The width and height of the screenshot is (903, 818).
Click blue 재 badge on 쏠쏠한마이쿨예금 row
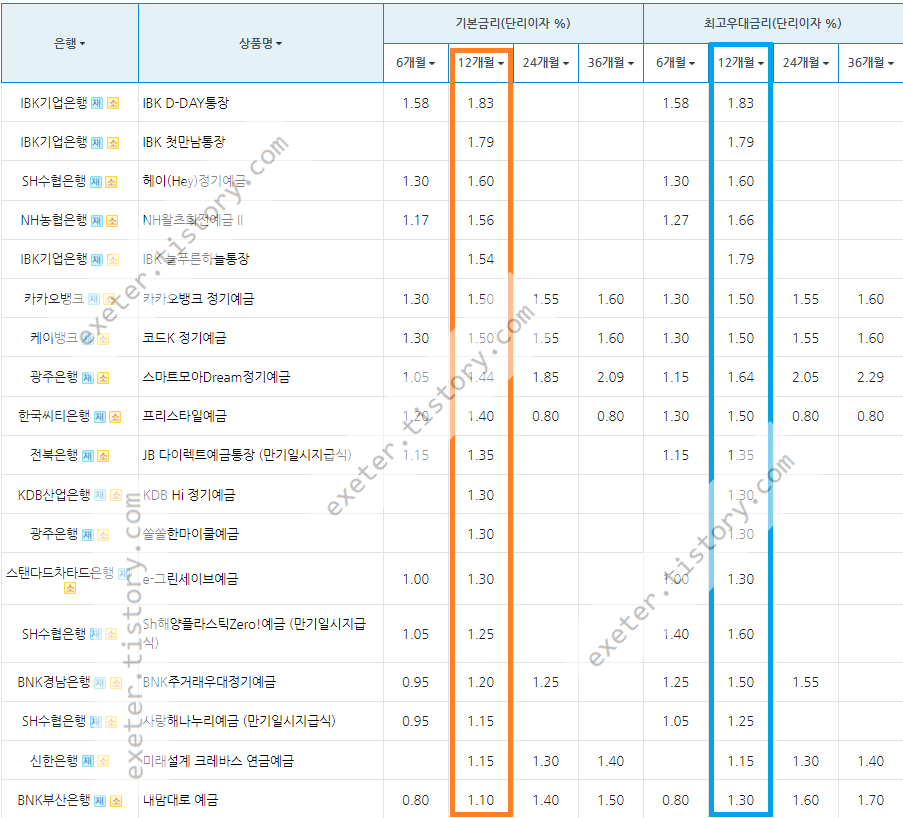click(88, 535)
